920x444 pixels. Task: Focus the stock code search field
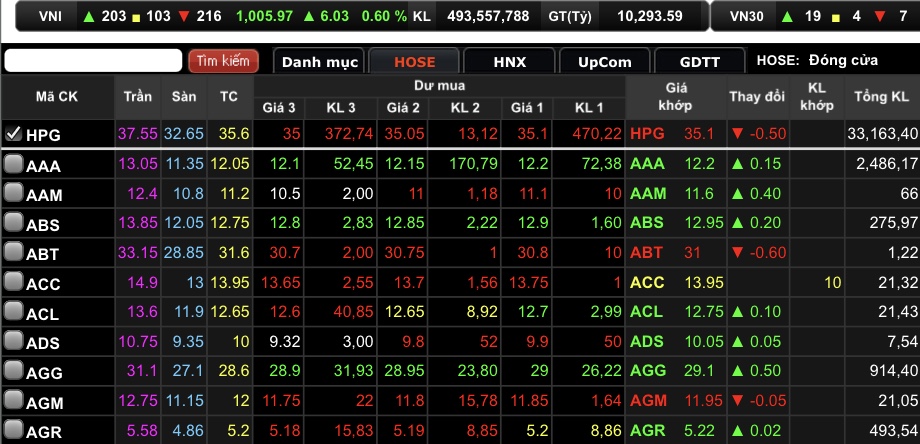pyautogui.click(x=93, y=61)
